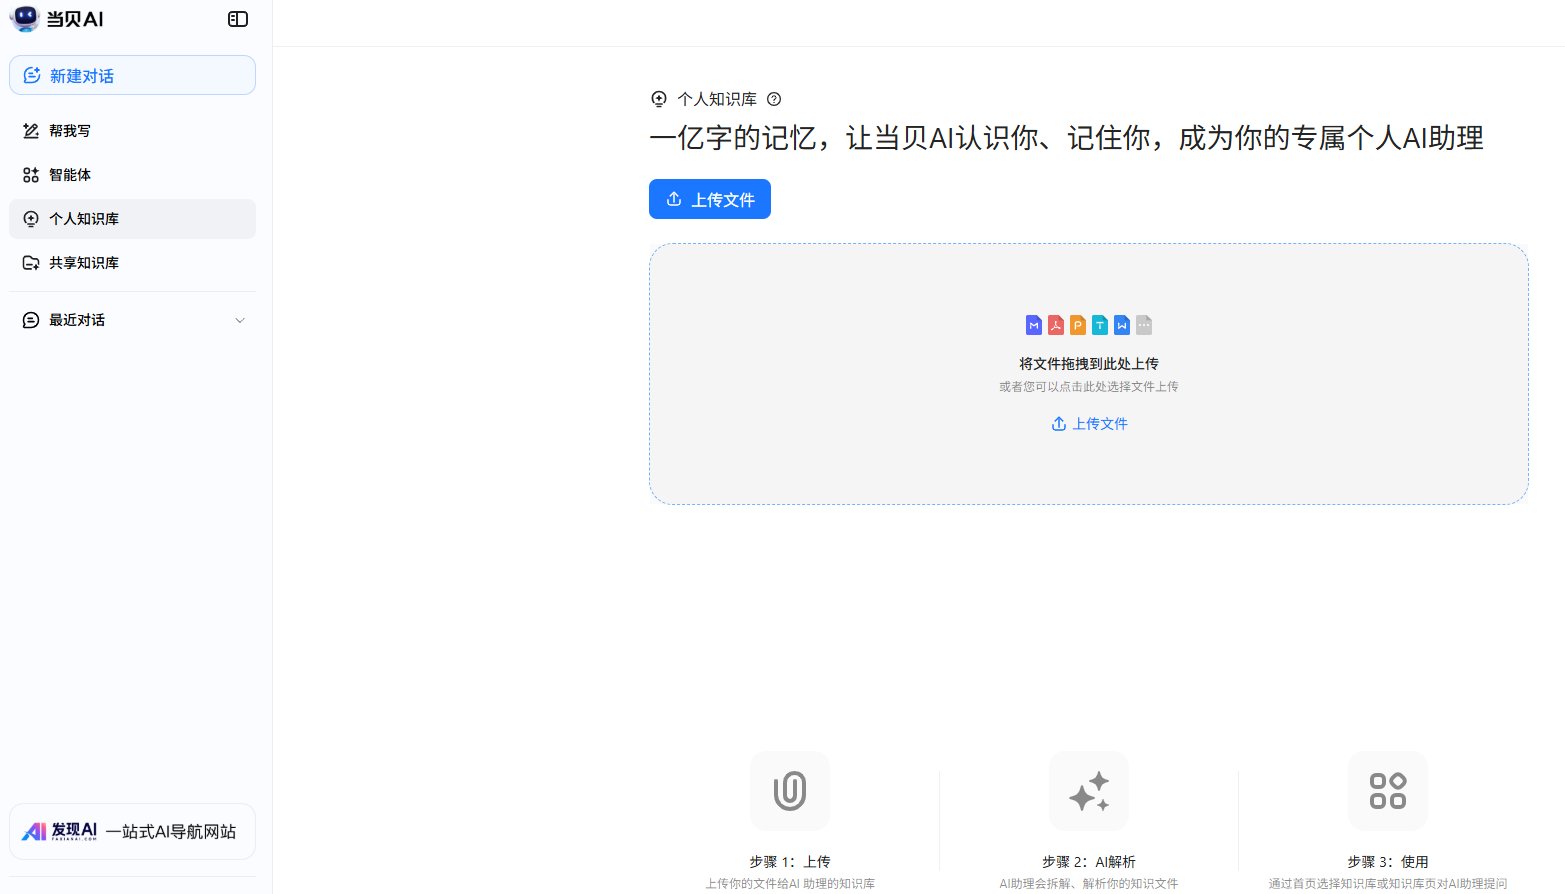Click the pencil icon next to 帮我写
Viewport: 1565px width, 894px height.
pos(31,131)
